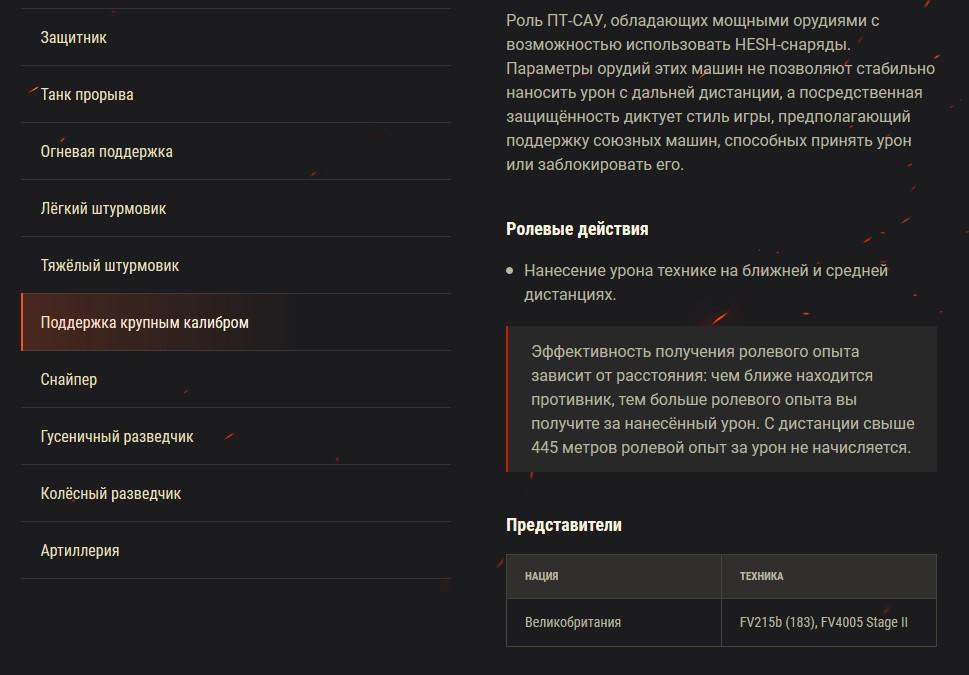This screenshot has height=675, width=969.
Task: Click the note about 445 метров distance
Action: pos(721,399)
